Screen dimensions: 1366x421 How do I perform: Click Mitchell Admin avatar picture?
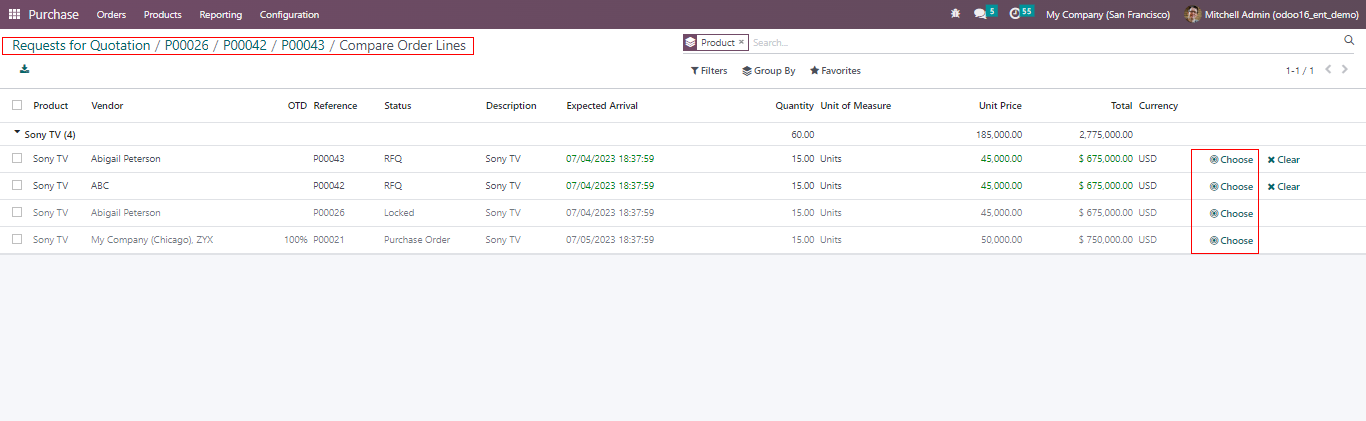click(x=1192, y=14)
